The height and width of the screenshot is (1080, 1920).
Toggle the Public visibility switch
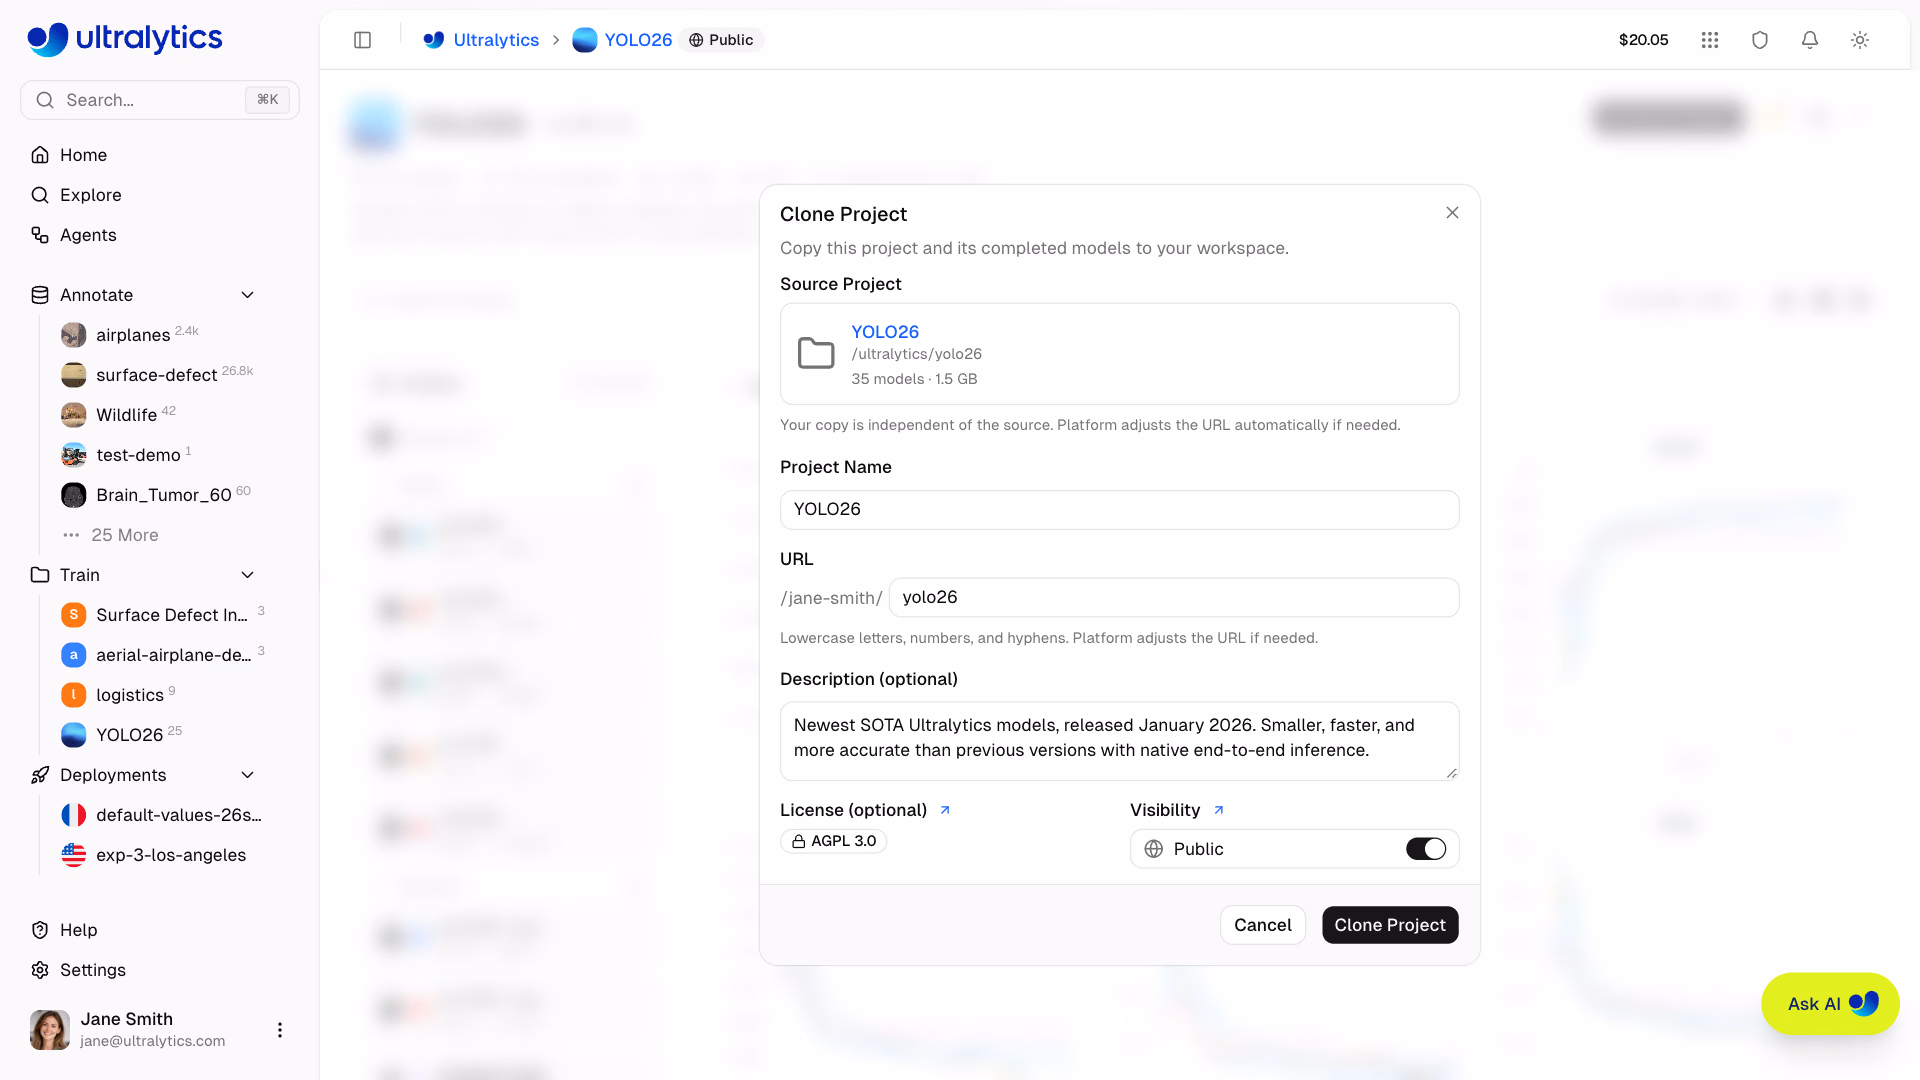point(1426,849)
